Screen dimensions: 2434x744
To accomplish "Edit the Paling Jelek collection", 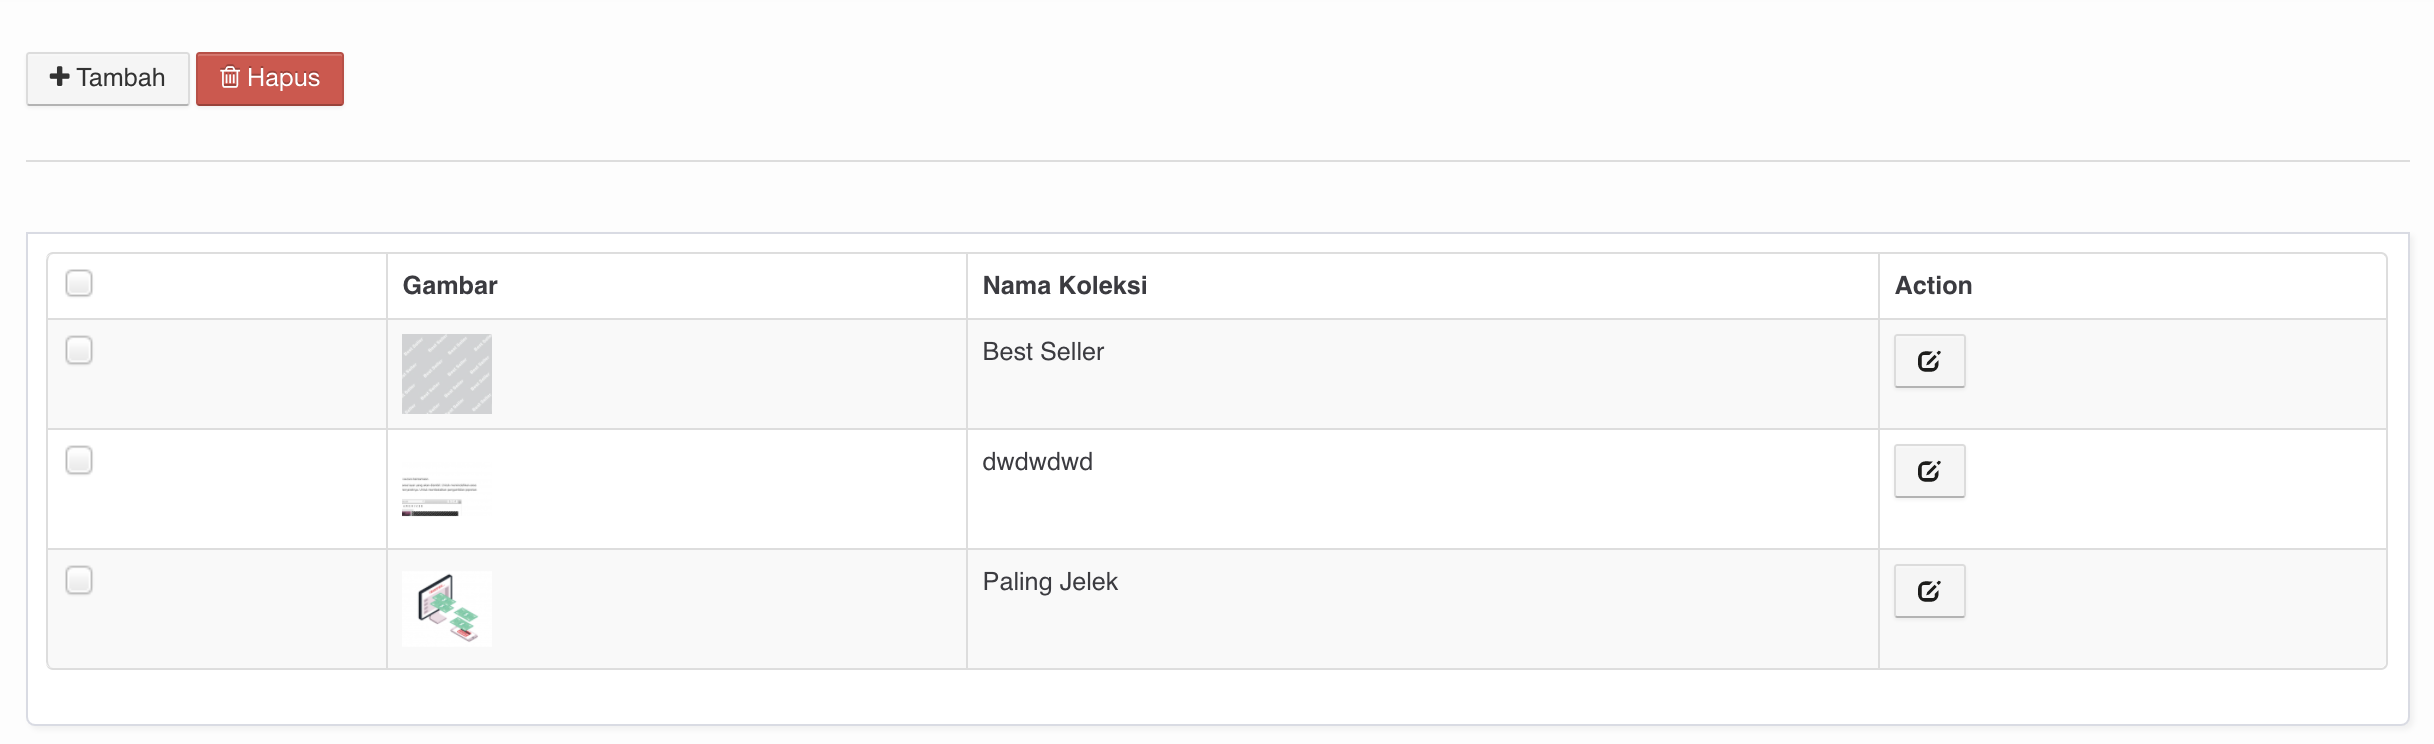I will pyautogui.click(x=1929, y=591).
